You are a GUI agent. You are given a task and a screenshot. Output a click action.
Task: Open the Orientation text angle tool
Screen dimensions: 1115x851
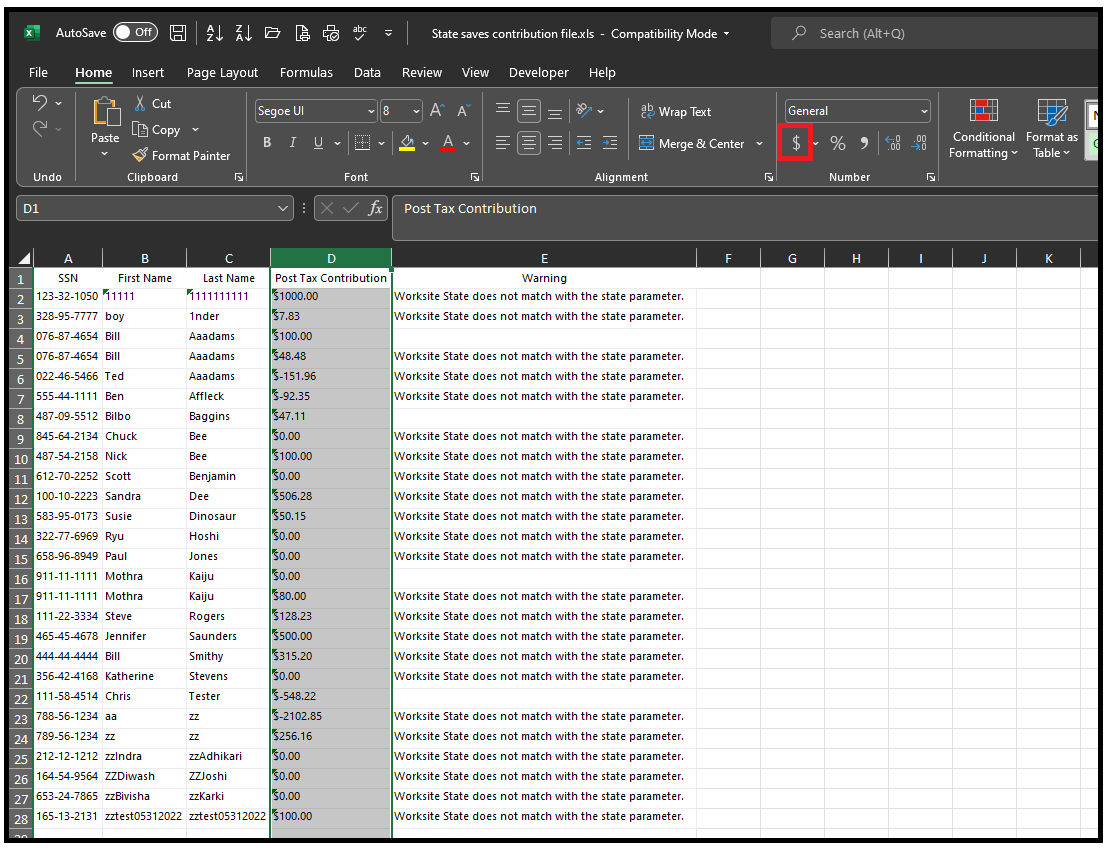pos(585,110)
